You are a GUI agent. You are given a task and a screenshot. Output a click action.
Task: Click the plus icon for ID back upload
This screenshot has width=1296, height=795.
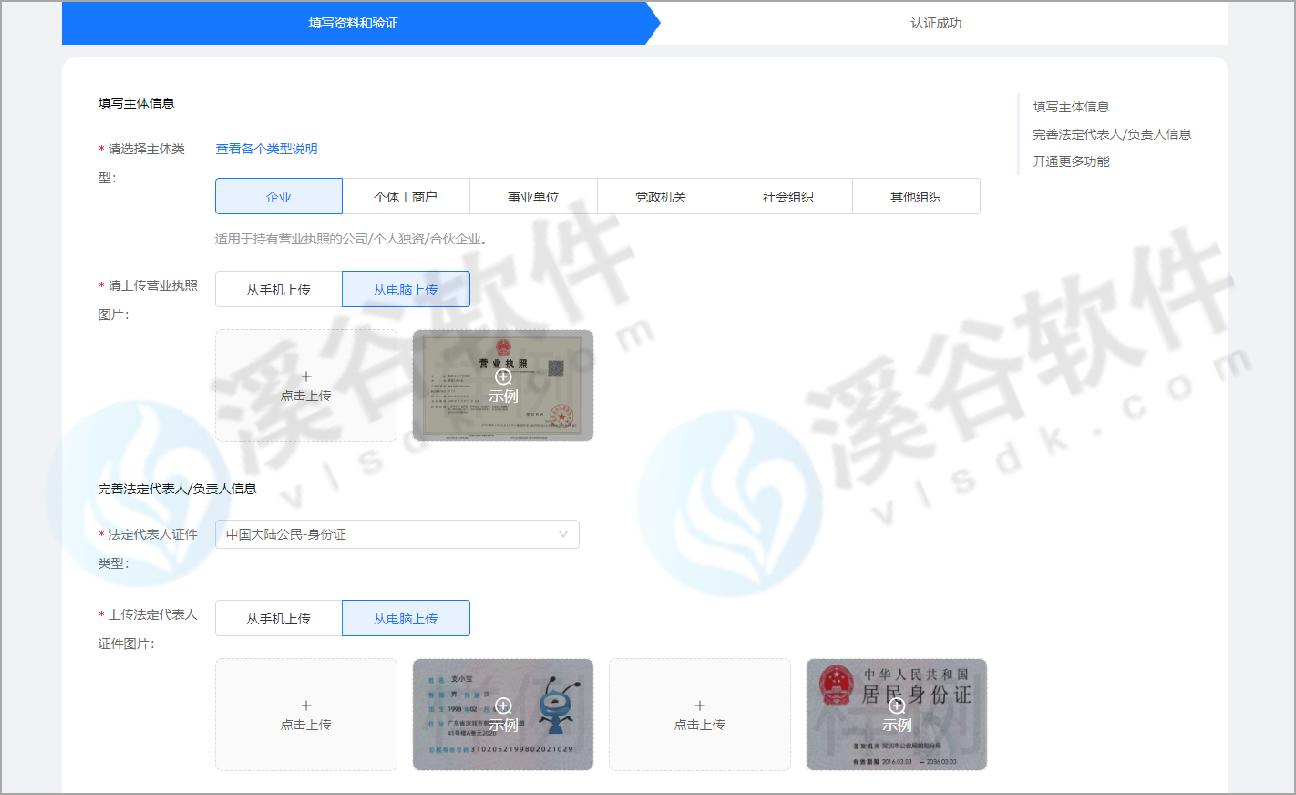coord(699,705)
